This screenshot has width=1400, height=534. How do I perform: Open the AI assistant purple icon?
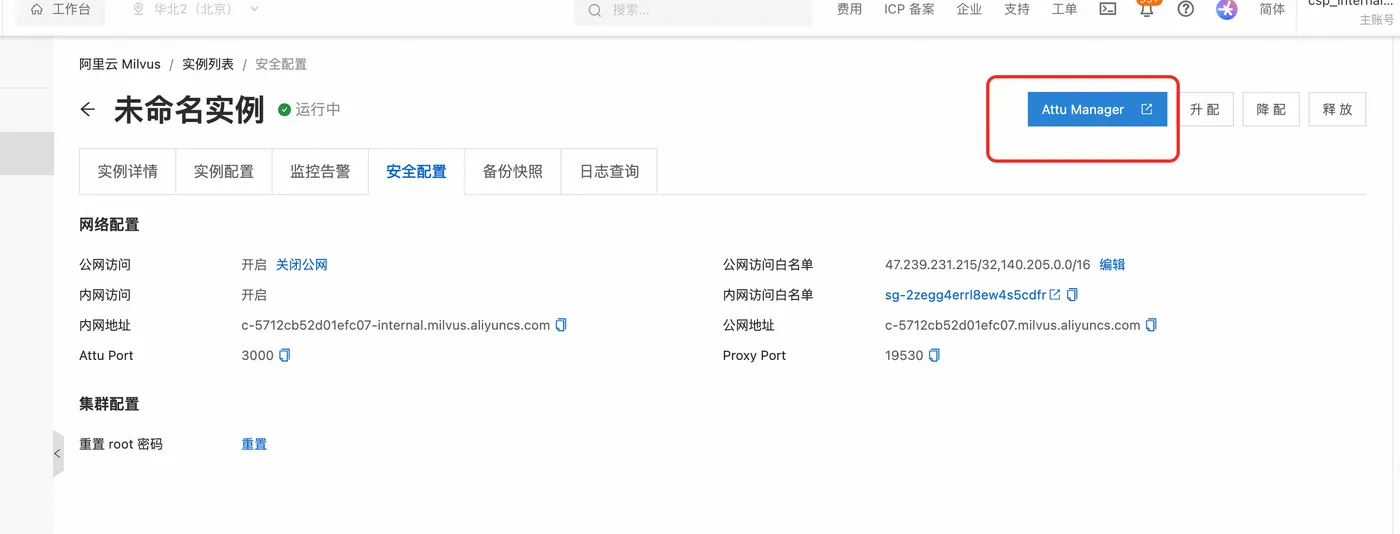(1227, 9)
